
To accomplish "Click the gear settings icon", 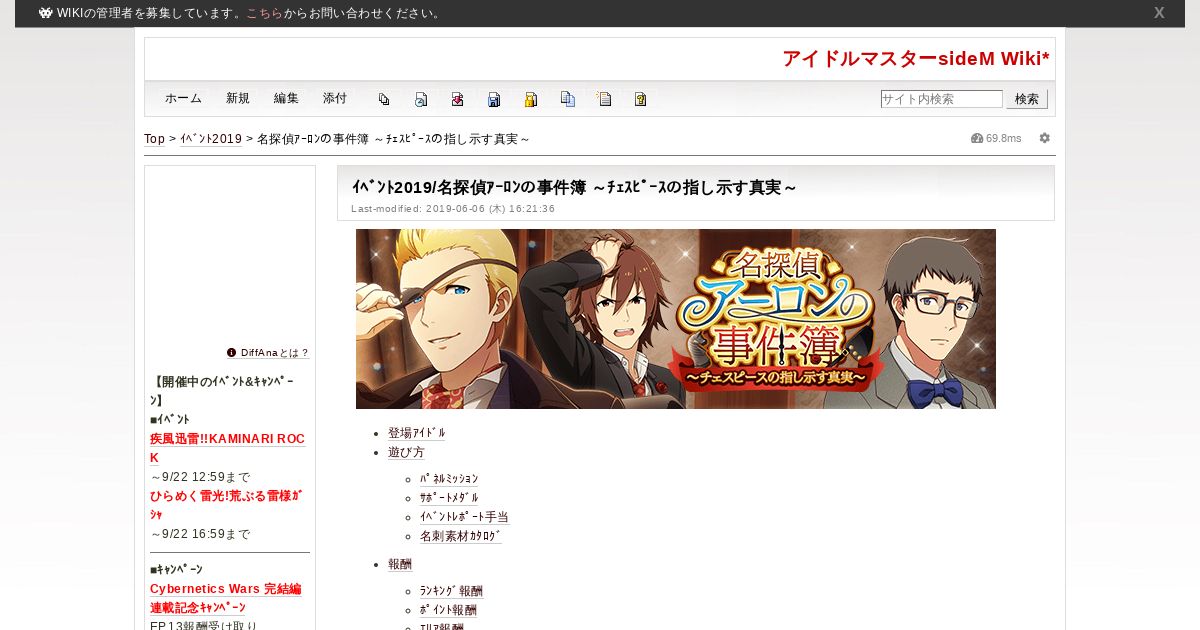I will 1045,138.
